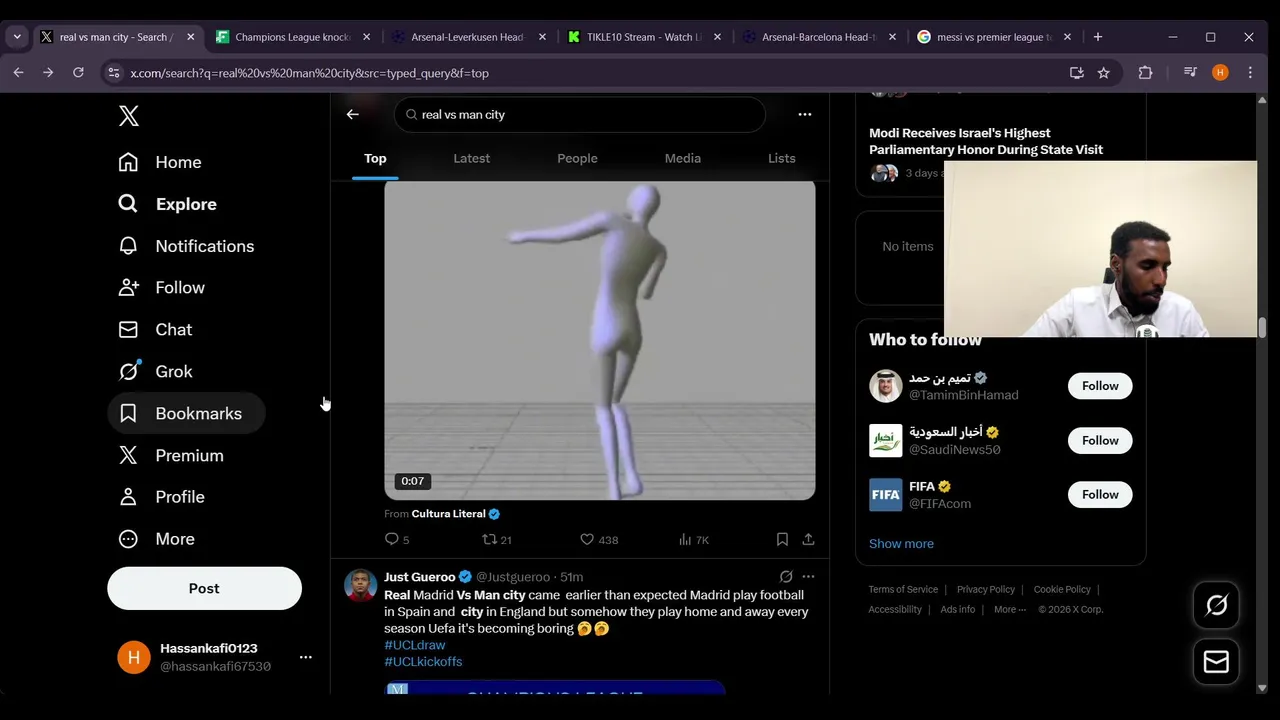Open search settings three-dot menu
This screenshot has width=1280, height=720.
[805, 114]
